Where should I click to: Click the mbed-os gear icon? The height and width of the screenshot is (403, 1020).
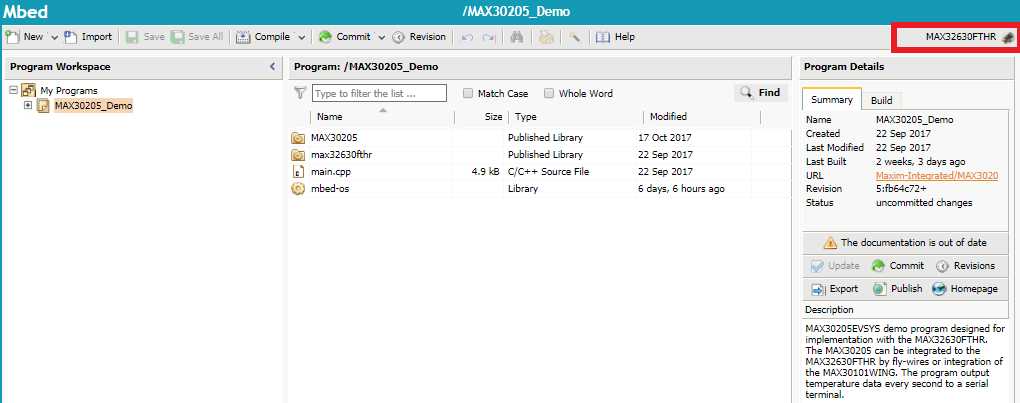[x=298, y=188]
